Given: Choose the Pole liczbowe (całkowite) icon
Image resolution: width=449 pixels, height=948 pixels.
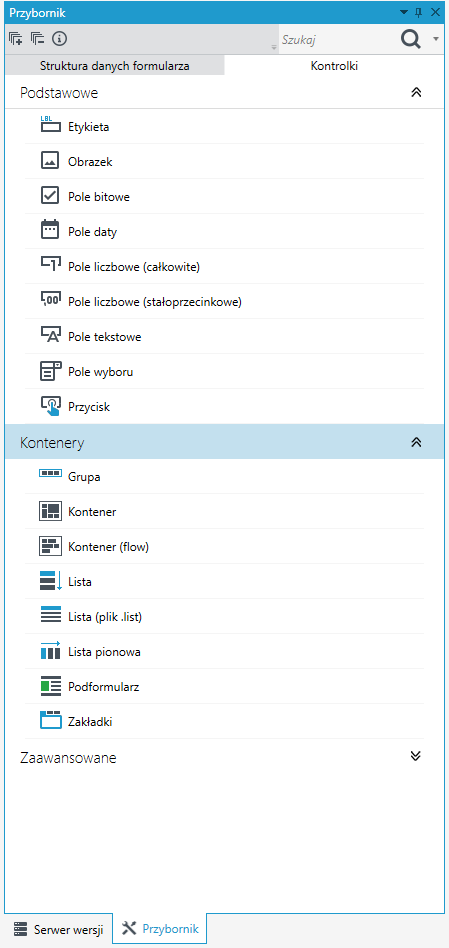Looking at the screenshot, I should coord(51,264).
